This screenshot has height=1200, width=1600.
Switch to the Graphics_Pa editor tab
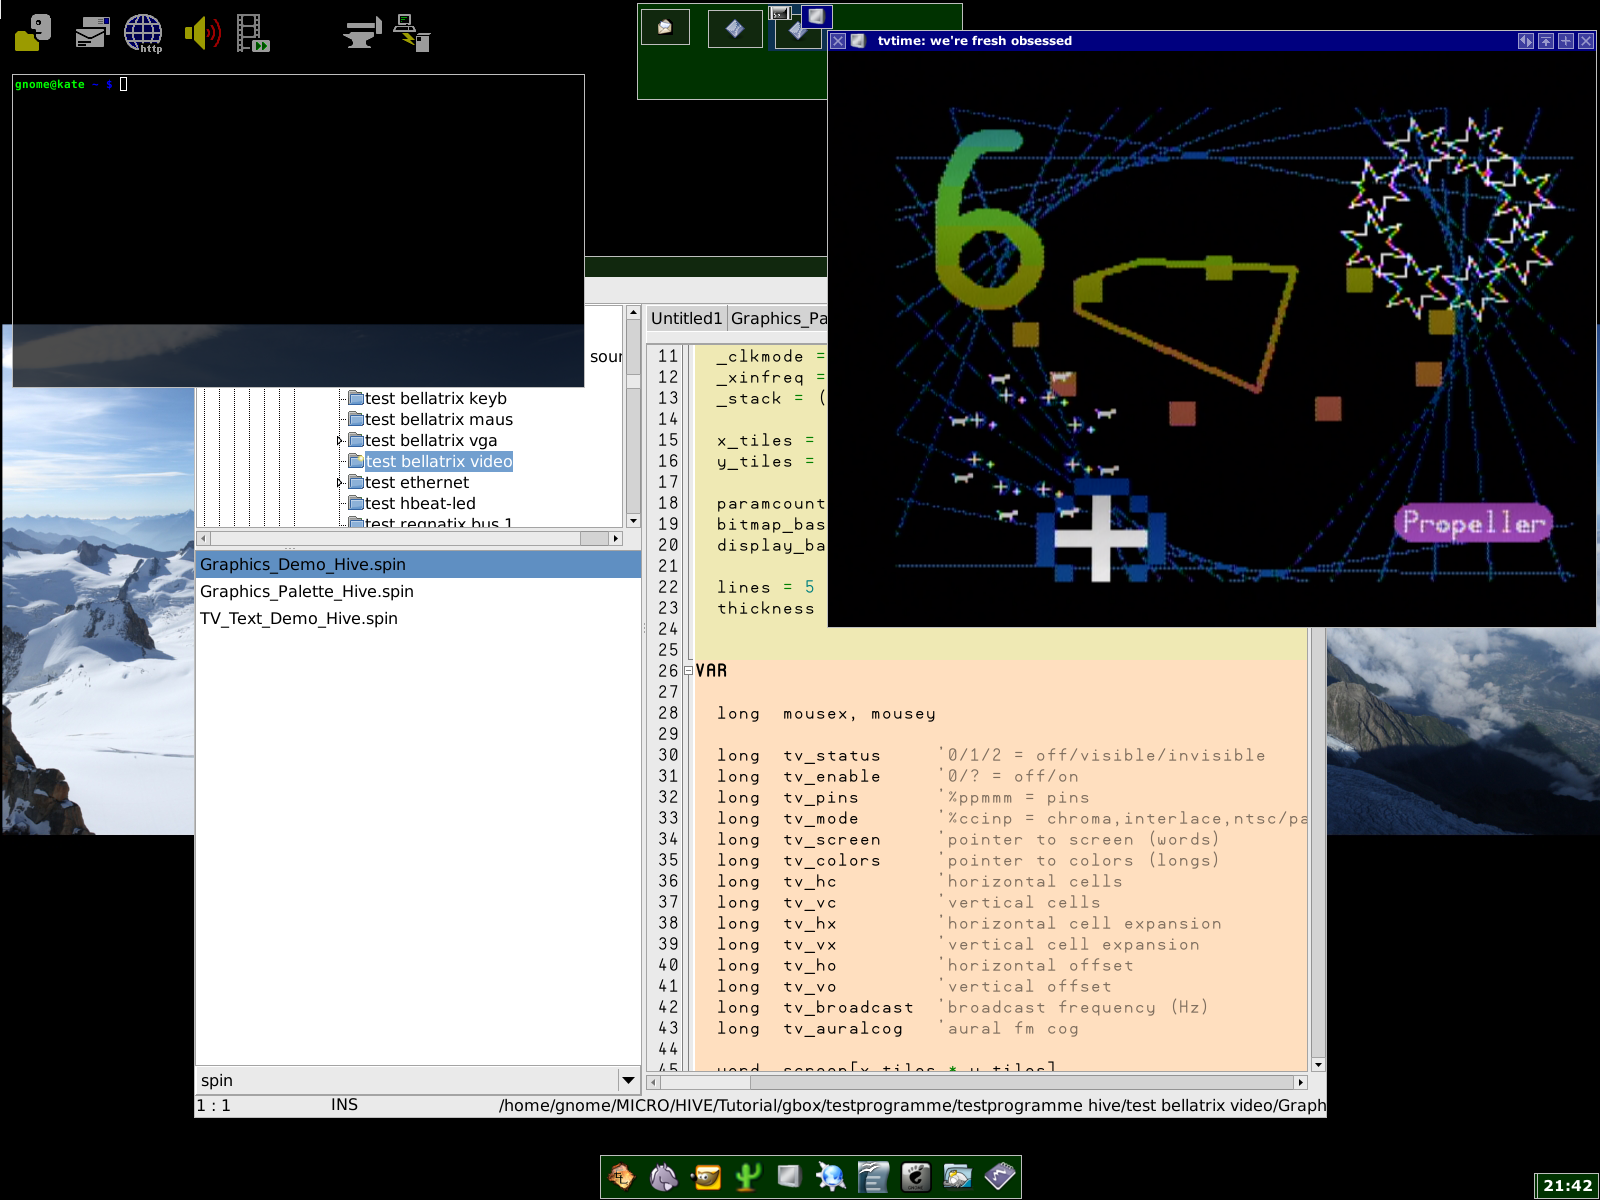click(778, 318)
